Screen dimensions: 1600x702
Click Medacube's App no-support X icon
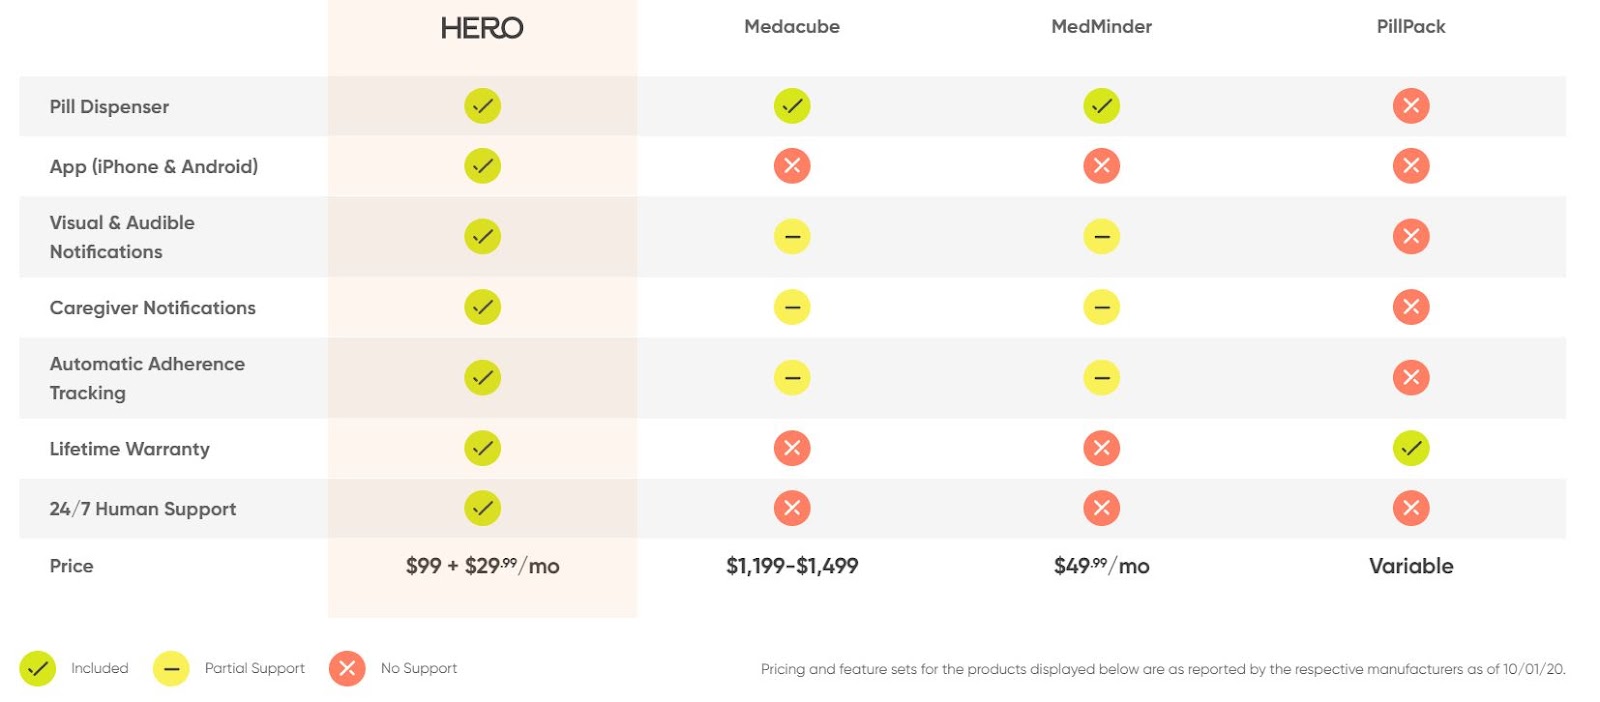tap(792, 166)
